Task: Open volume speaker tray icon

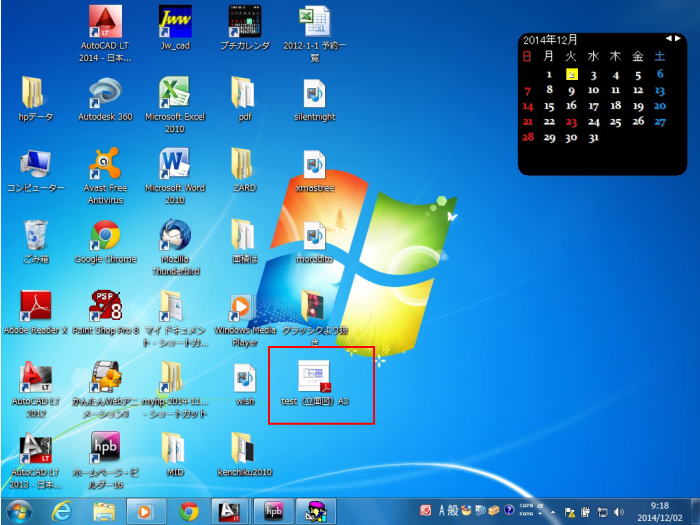Action: coord(619,512)
